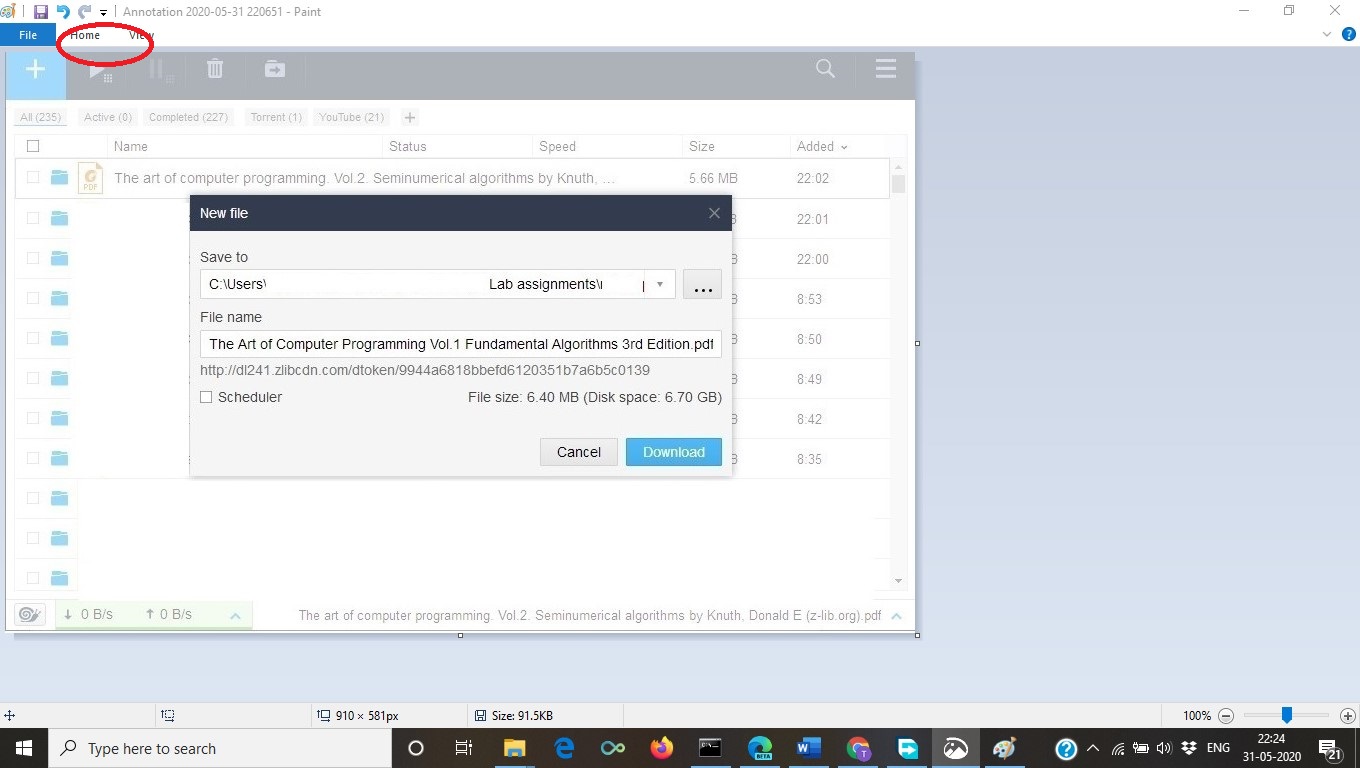Open Chrome from the taskbar
1360x768 pixels.
858,748
